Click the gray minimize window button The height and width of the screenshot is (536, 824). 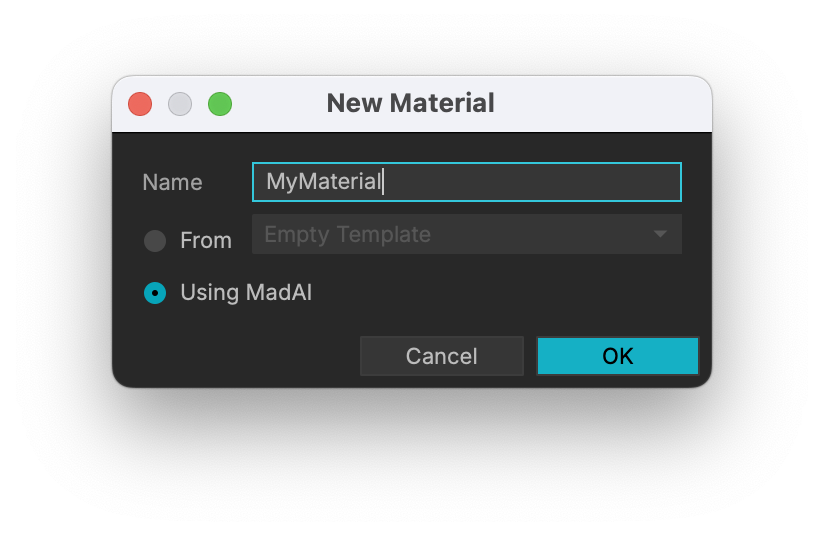[x=180, y=104]
